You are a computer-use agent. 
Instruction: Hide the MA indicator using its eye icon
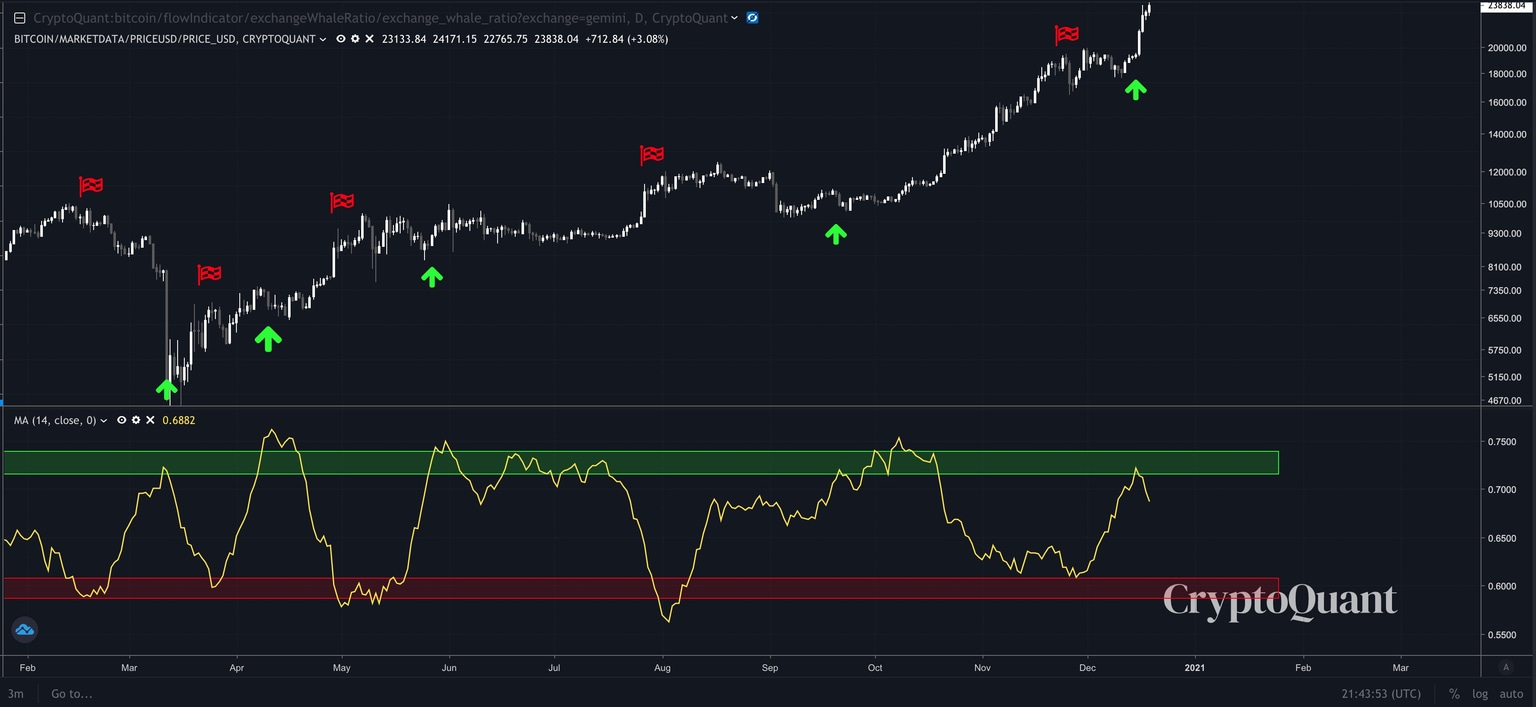(121, 420)
